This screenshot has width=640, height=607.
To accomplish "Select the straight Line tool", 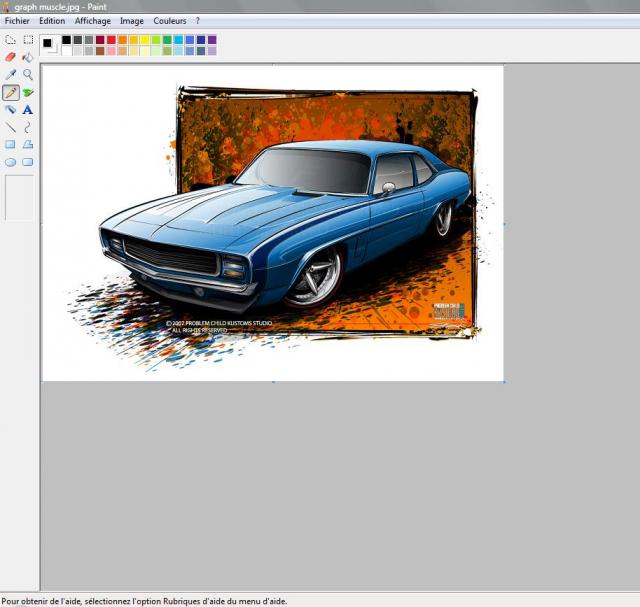I will 11,127.
